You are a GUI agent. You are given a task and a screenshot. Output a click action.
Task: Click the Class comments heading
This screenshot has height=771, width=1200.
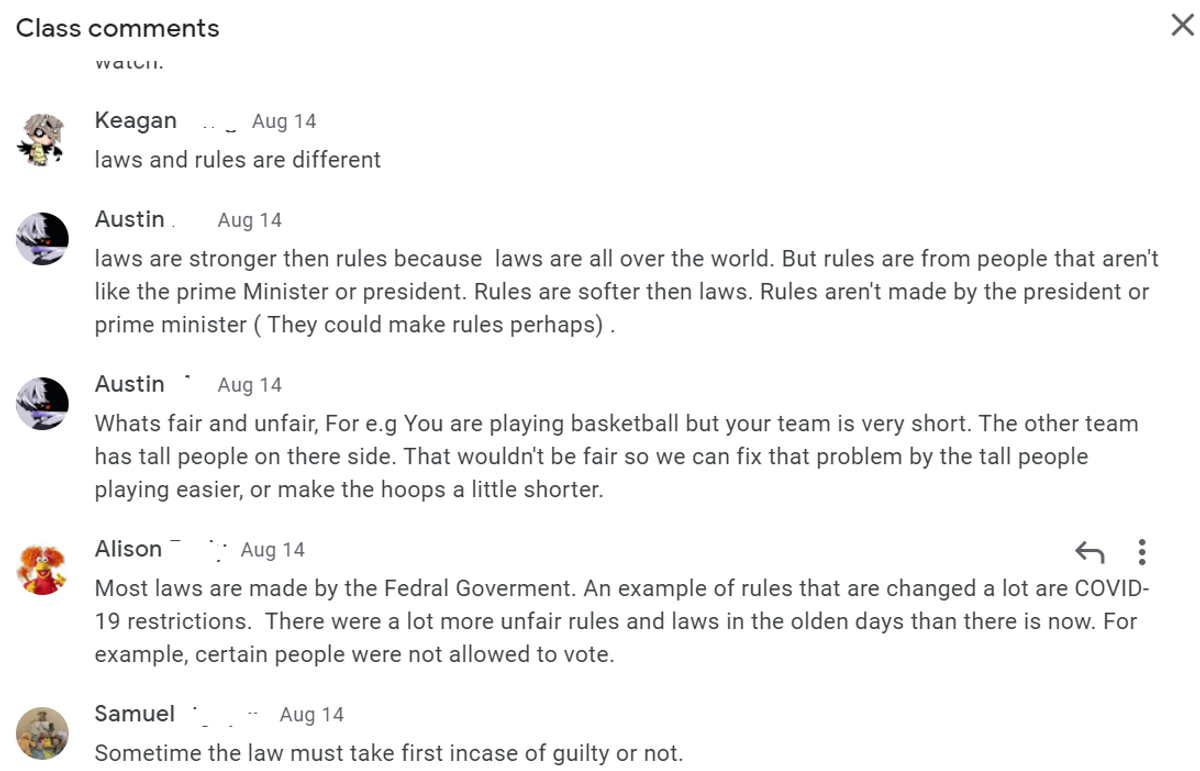(118, 28)
